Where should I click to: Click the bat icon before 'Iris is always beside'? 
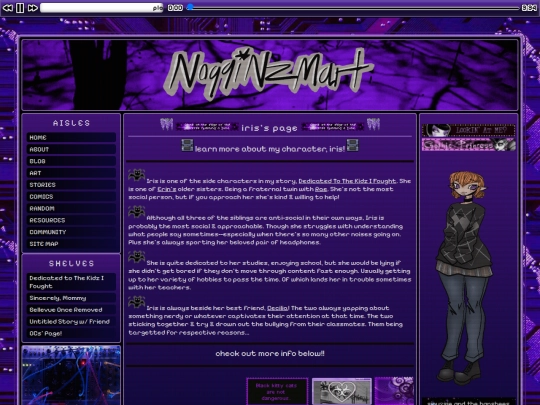[136, 302]
